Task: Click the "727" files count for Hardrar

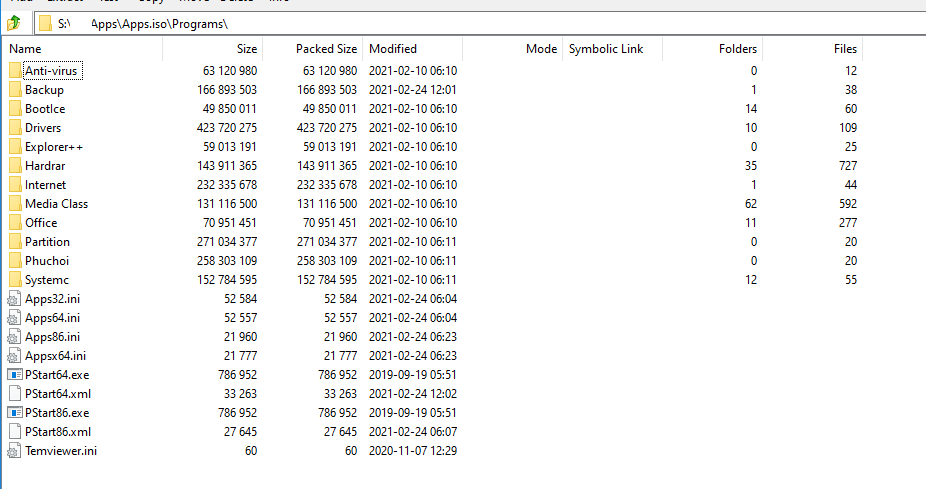Action: tap(848, 166)
